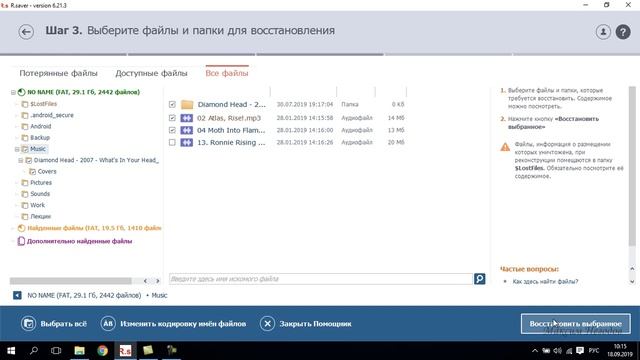Toggle the Pictures folder checkbox in tree
The image size is (640, 360).
pyautogui.click(x=25, y=183)
